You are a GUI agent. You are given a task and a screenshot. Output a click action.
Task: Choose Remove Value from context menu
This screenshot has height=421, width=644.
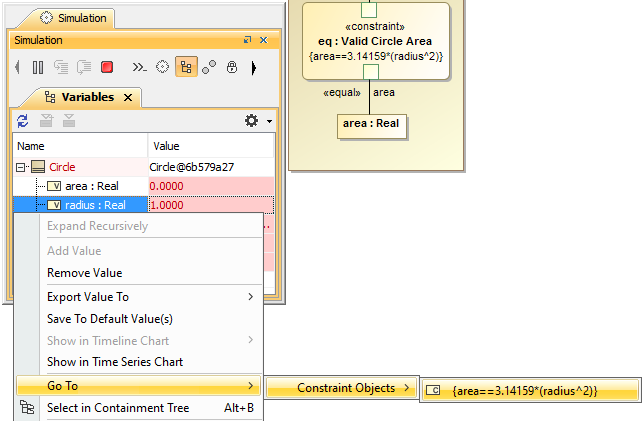click(84, 273)
